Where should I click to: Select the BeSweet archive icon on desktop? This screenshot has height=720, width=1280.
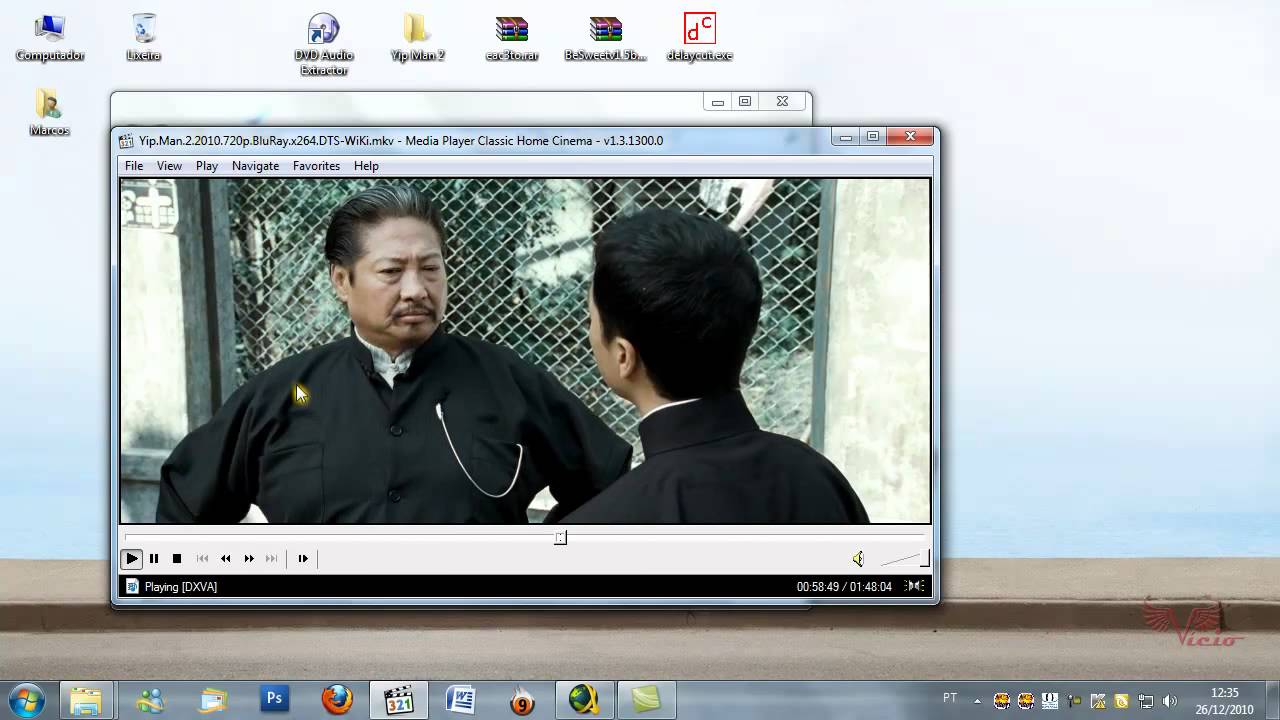tap(606, 38)
